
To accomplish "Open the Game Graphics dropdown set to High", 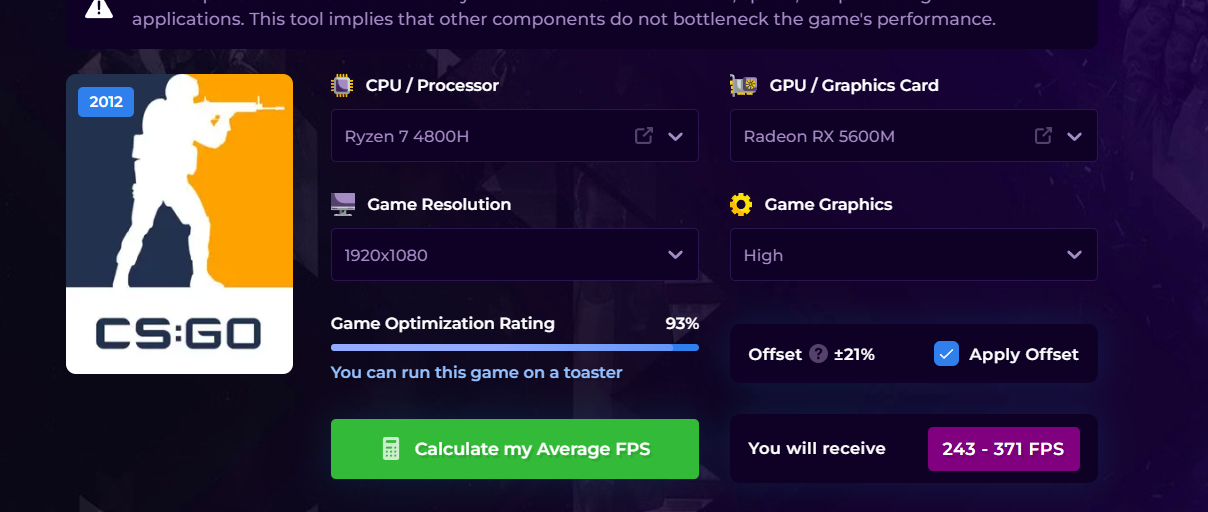I will click(x=913, y=255).
